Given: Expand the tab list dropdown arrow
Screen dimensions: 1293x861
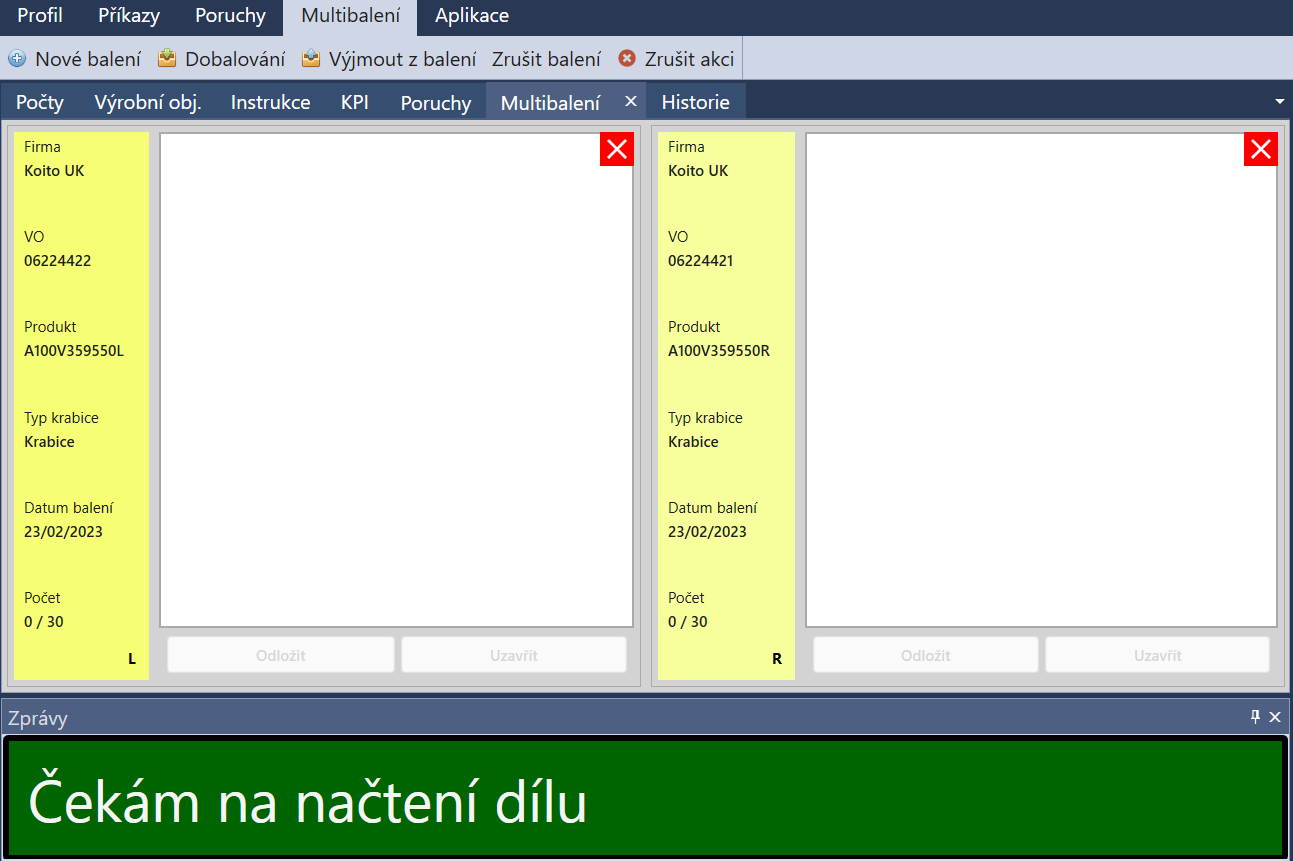Looking at the screenshot, I should (1279, 102).
